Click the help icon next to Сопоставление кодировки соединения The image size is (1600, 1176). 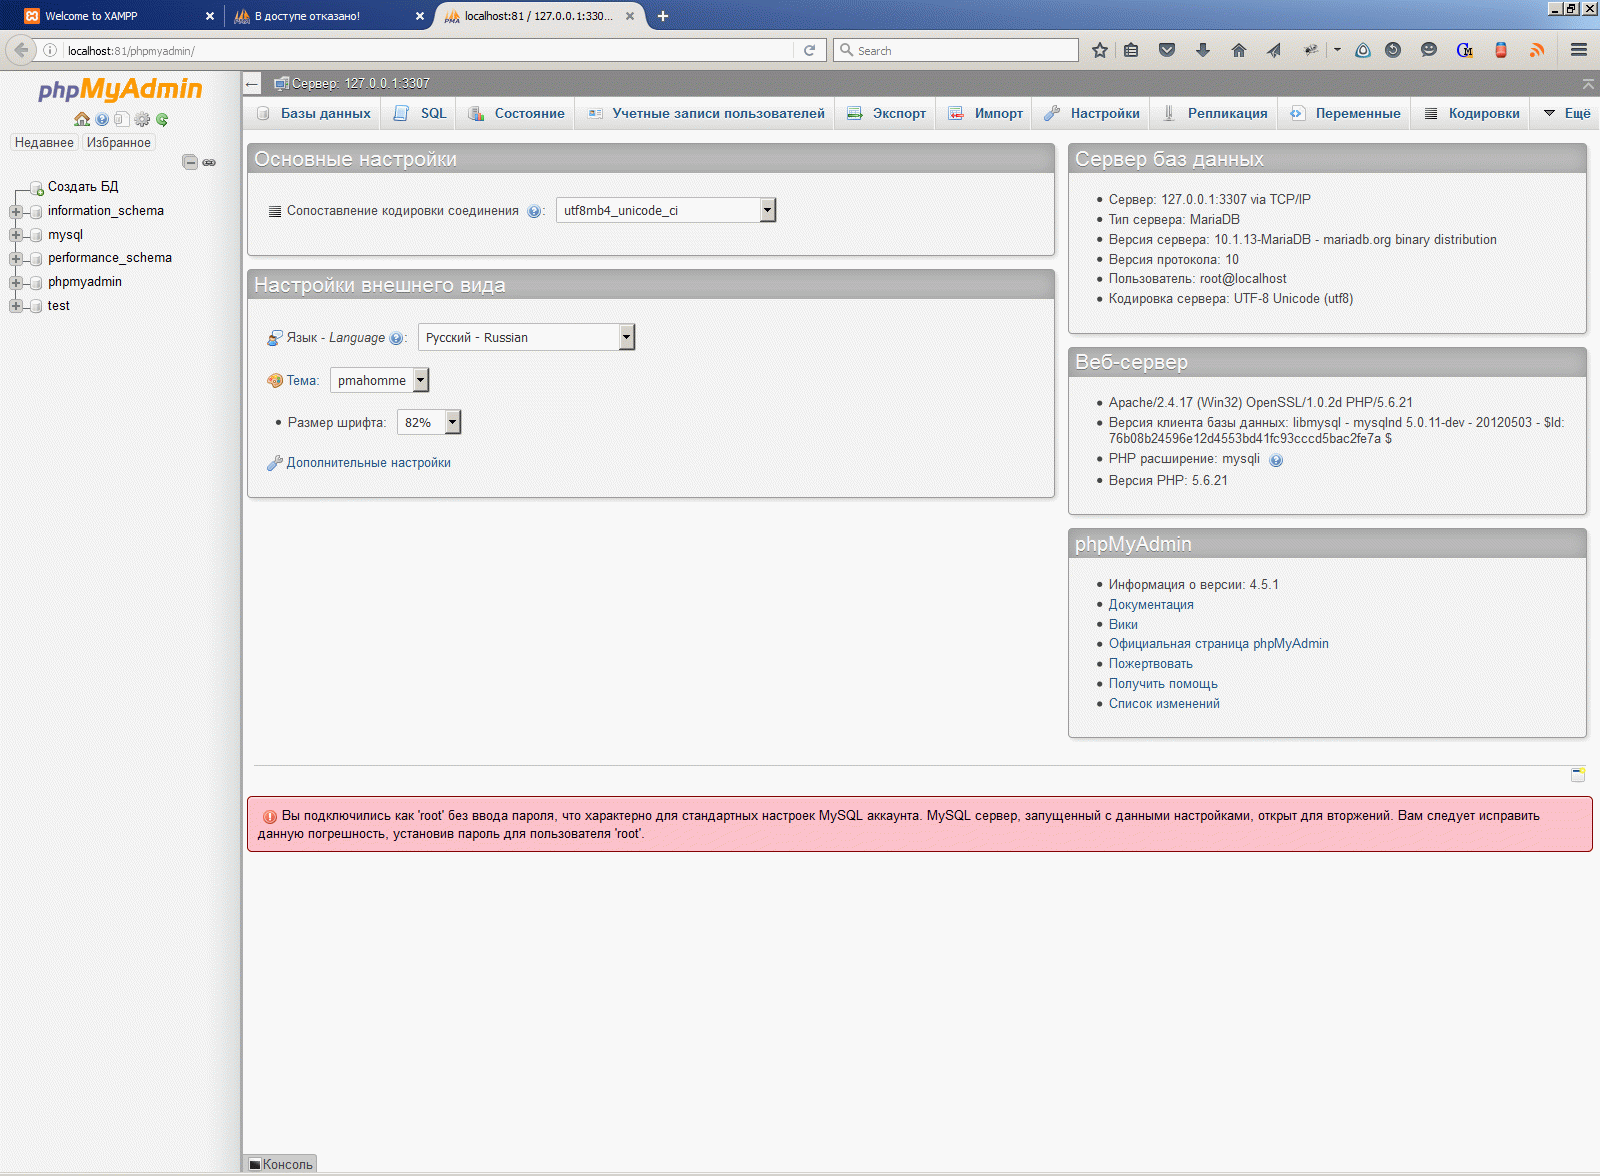pyautogui.click(x=534, y=211)
